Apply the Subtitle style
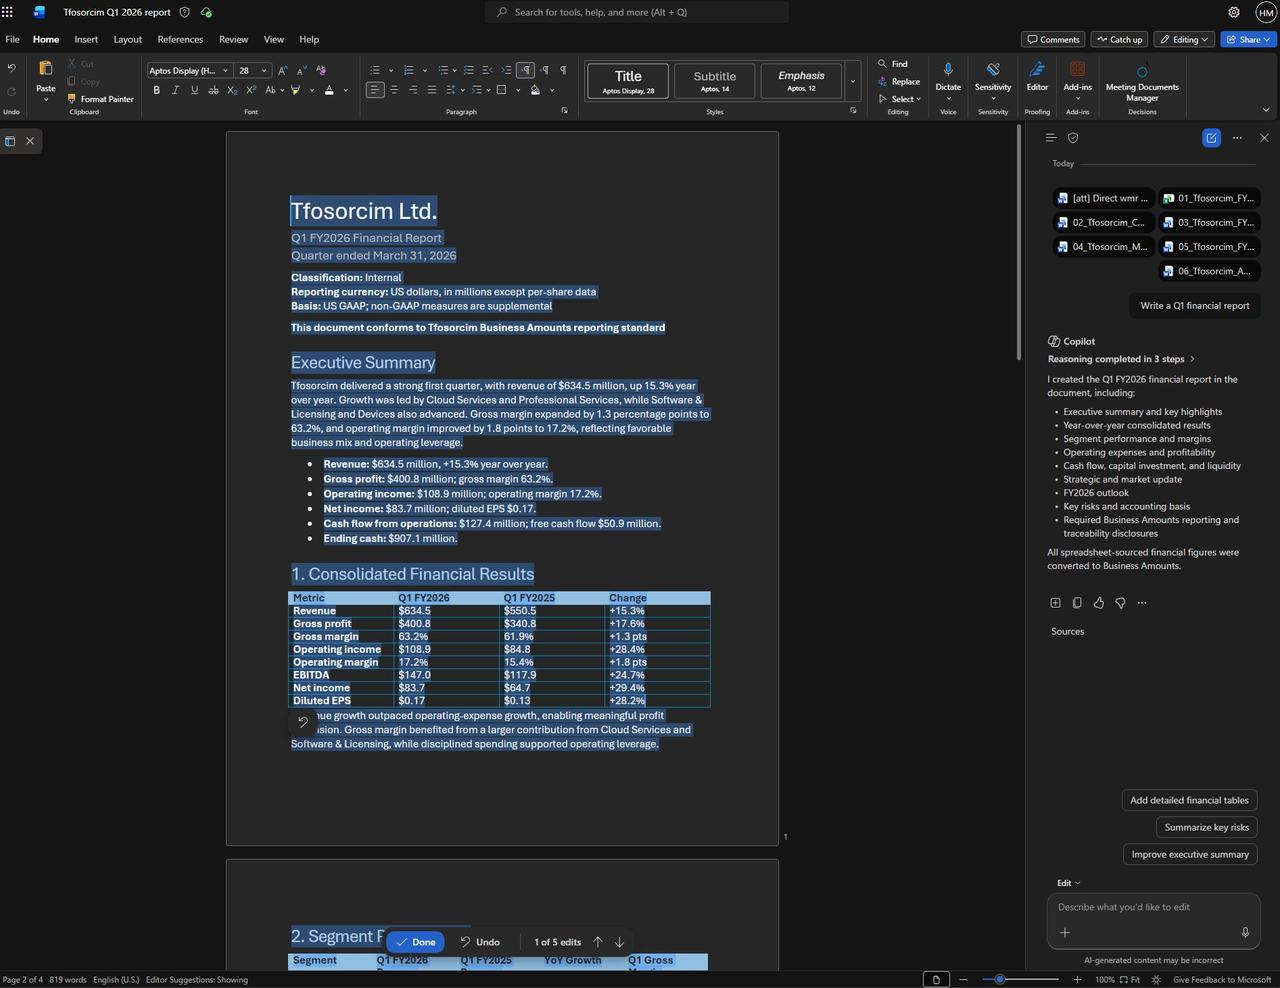The height and width of the screenshot is (988, 1280). click(714, 81)
